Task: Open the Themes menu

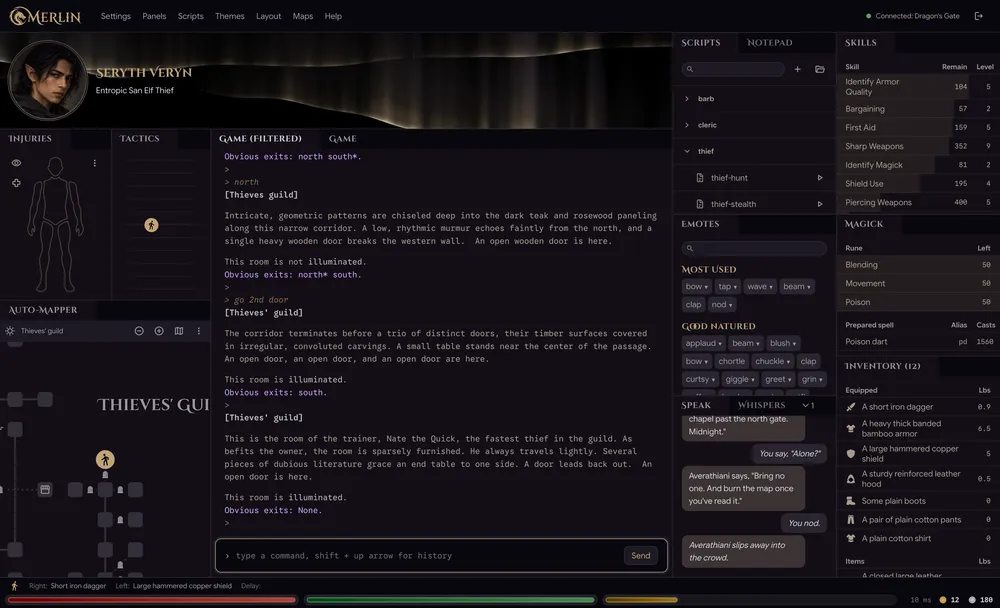Action: point(230,16)
